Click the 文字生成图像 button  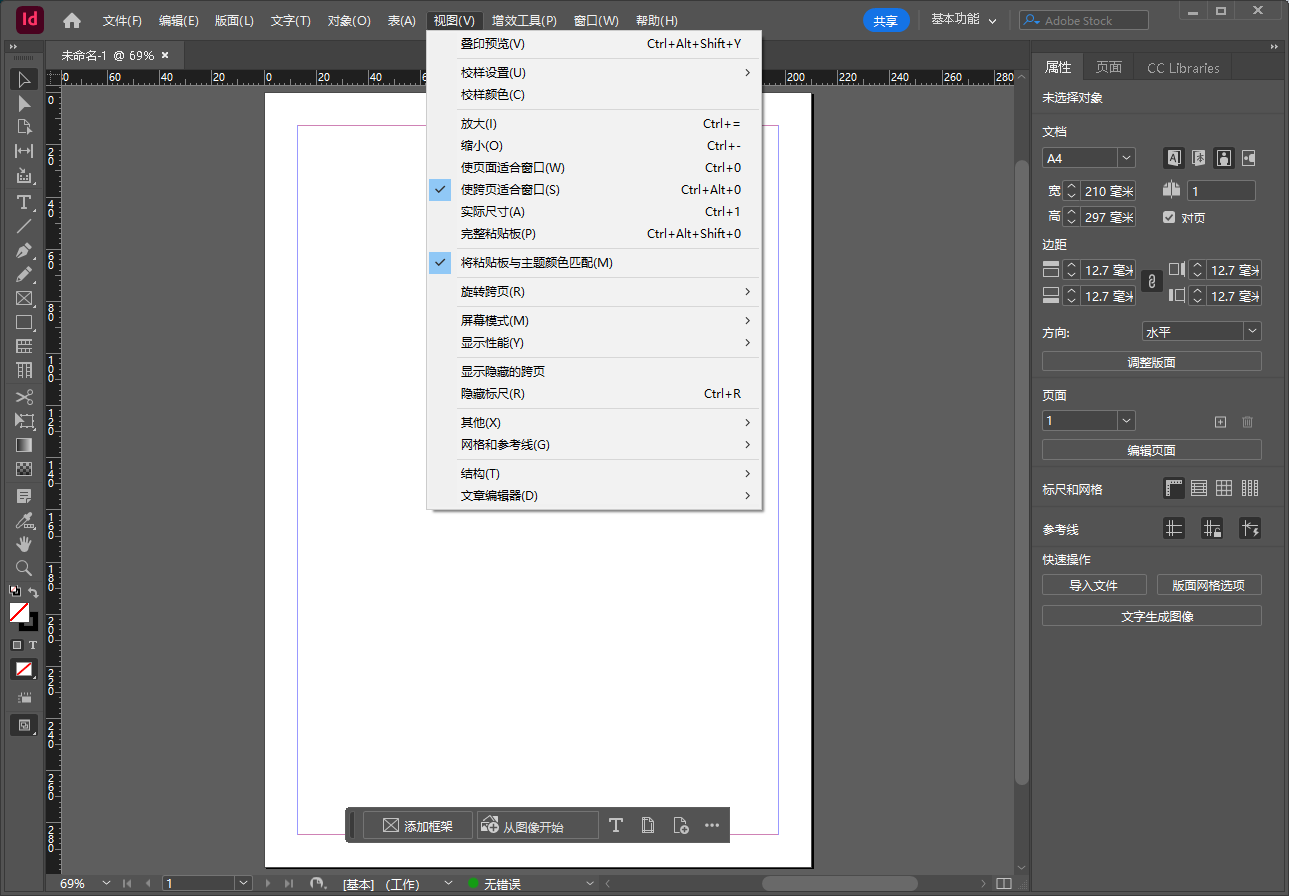pos(1152,616)
